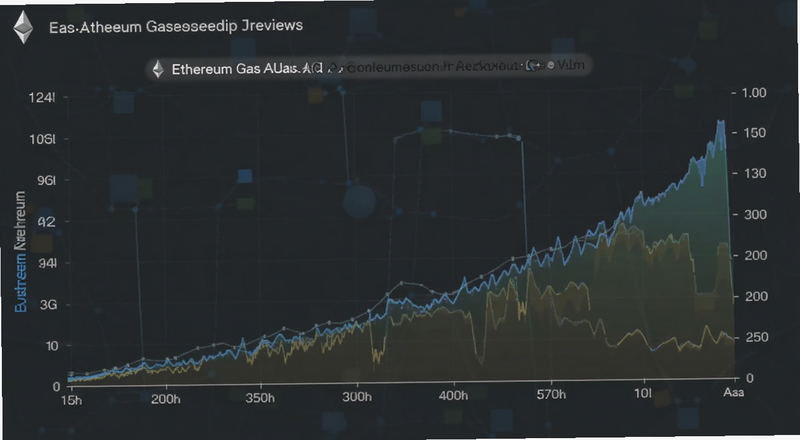The width and height of the screenshot is (800, 440).
Task: Click the '250' right axis label
Action: pos(757,337)
